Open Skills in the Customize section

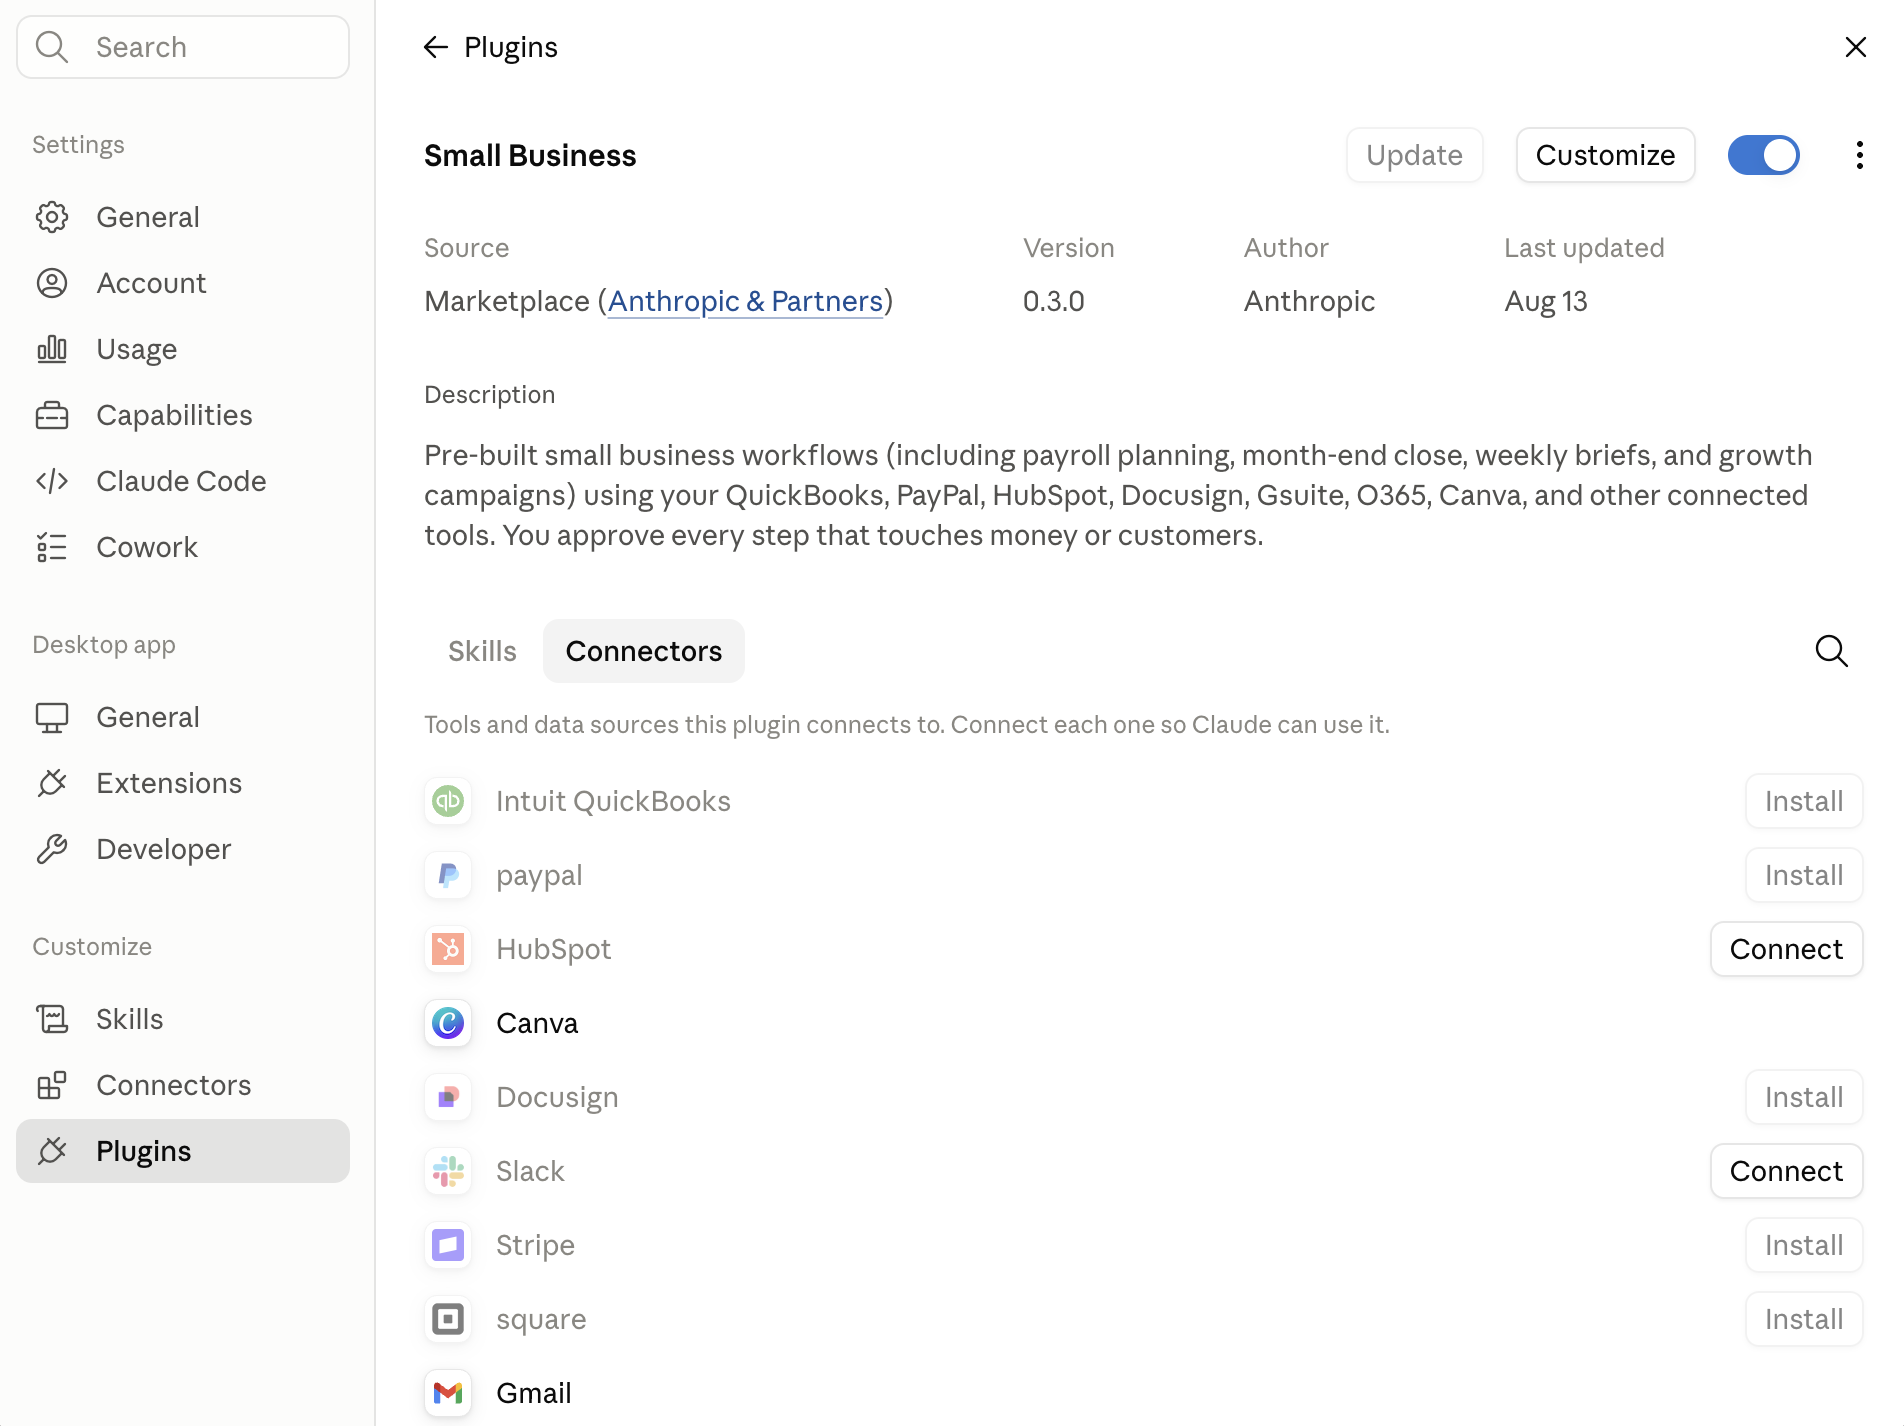coord(183,1019)
